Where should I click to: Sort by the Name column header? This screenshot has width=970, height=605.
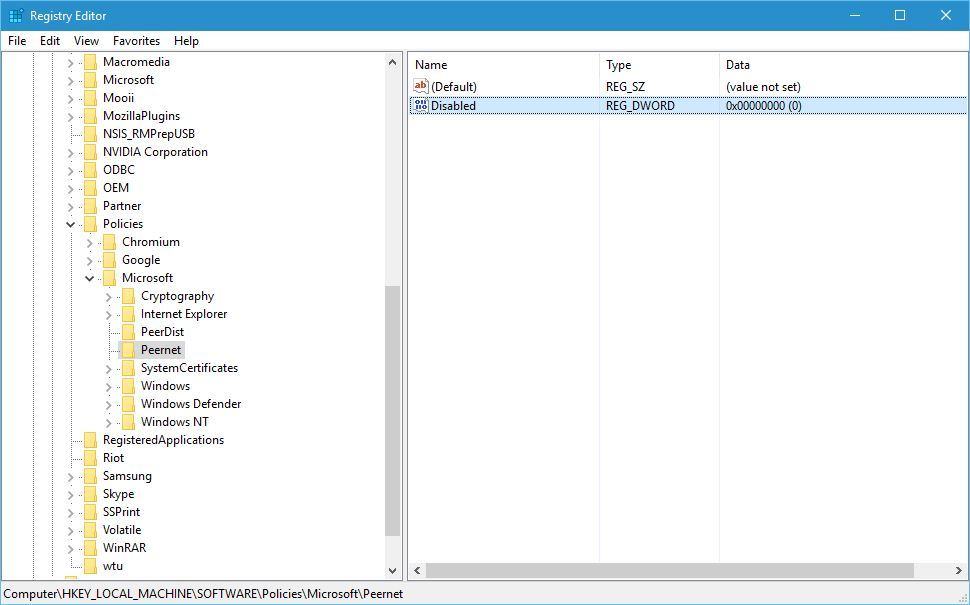point(504,64)
